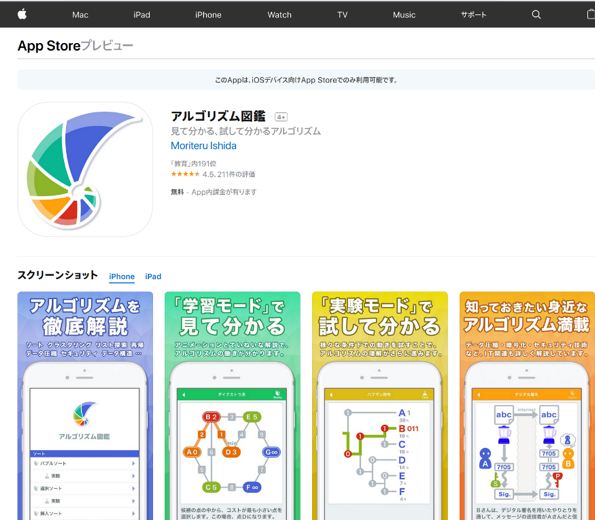Open the サポート navigation item

pyautogui.click(x=473, y=15)
